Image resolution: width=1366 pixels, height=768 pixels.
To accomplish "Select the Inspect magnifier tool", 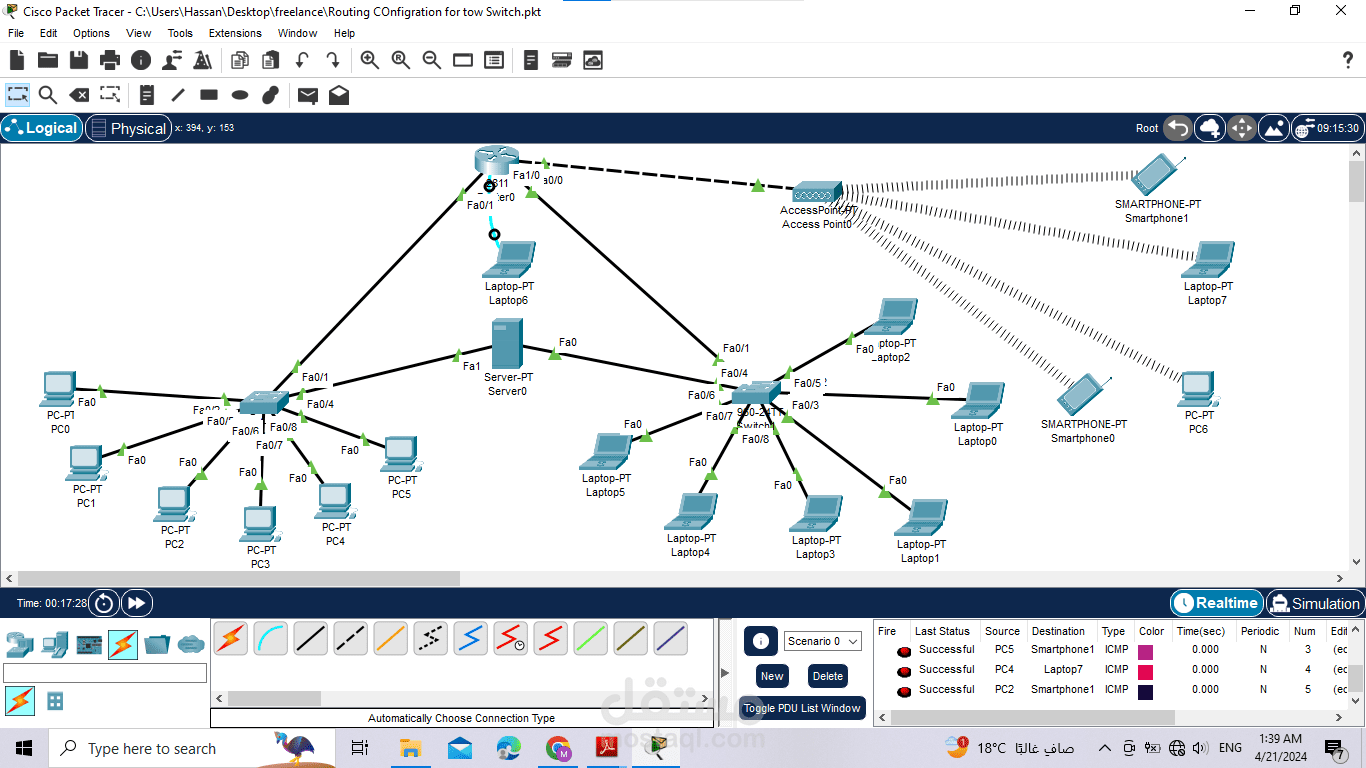I will pyautogui.click(x=47, y=95).
